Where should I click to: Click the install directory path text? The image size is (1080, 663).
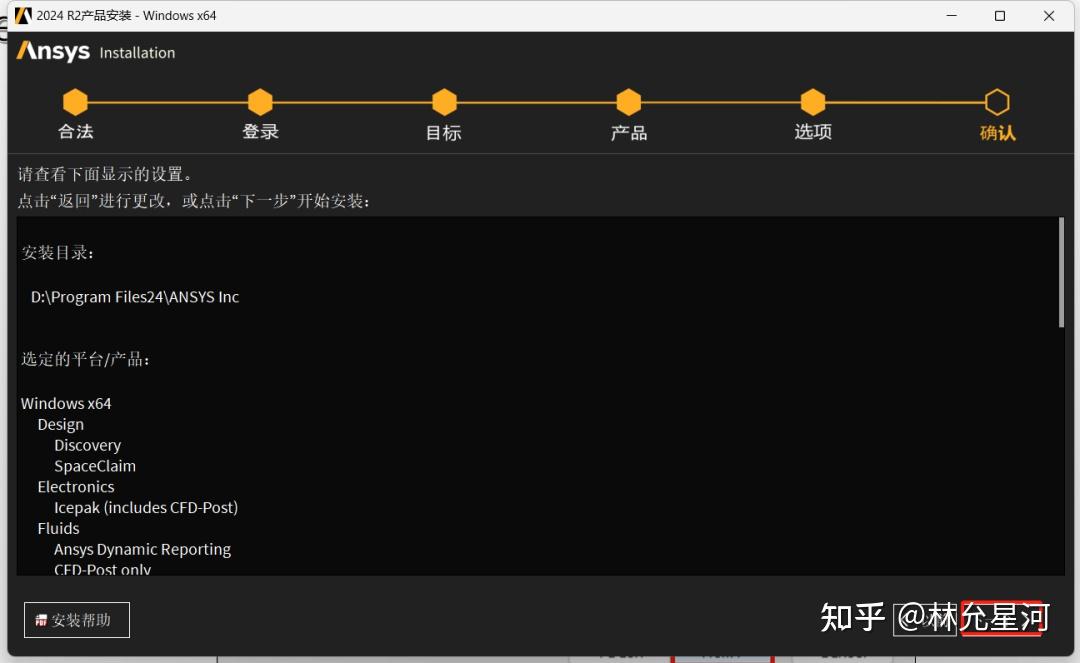tap(133, 296)
